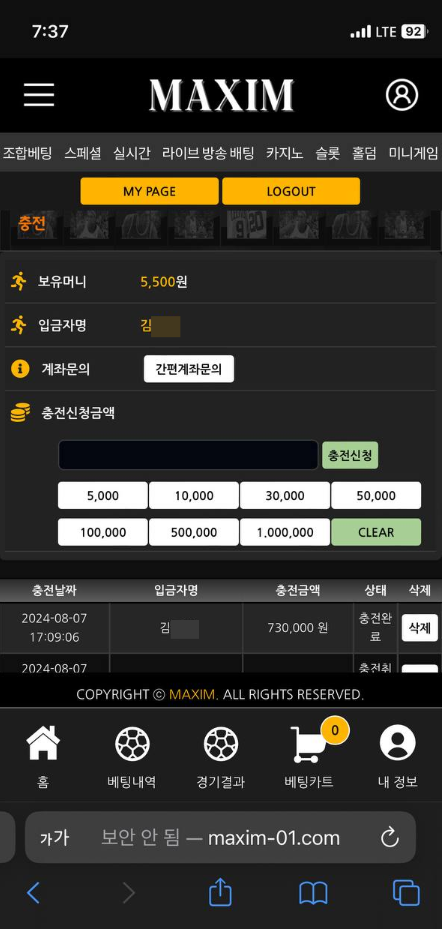
Task: Tap Safari reload page icon
Action: pyautogui.click(x=390, y=837)
